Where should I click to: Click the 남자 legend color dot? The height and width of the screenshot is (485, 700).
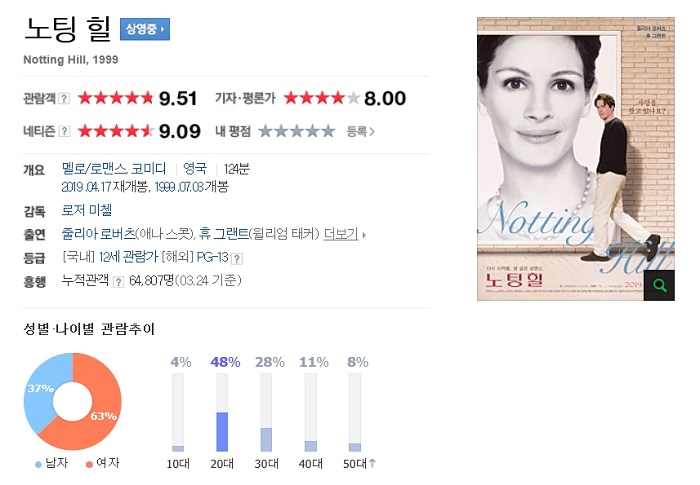coord(38,464)
